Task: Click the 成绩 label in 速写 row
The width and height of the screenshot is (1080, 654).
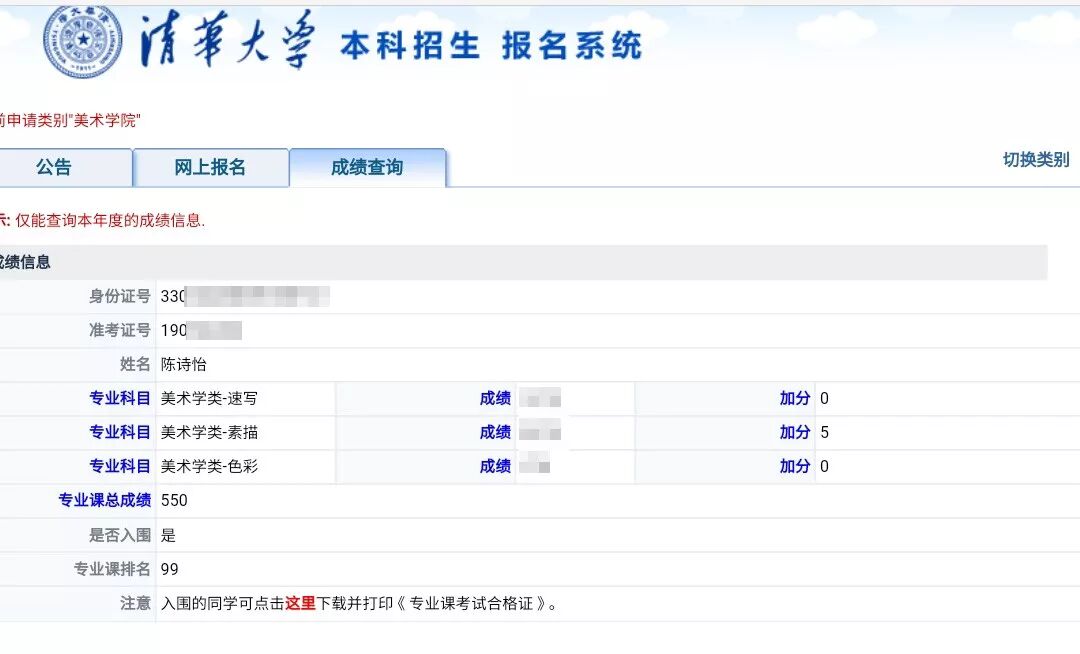Action: [495, 399]
